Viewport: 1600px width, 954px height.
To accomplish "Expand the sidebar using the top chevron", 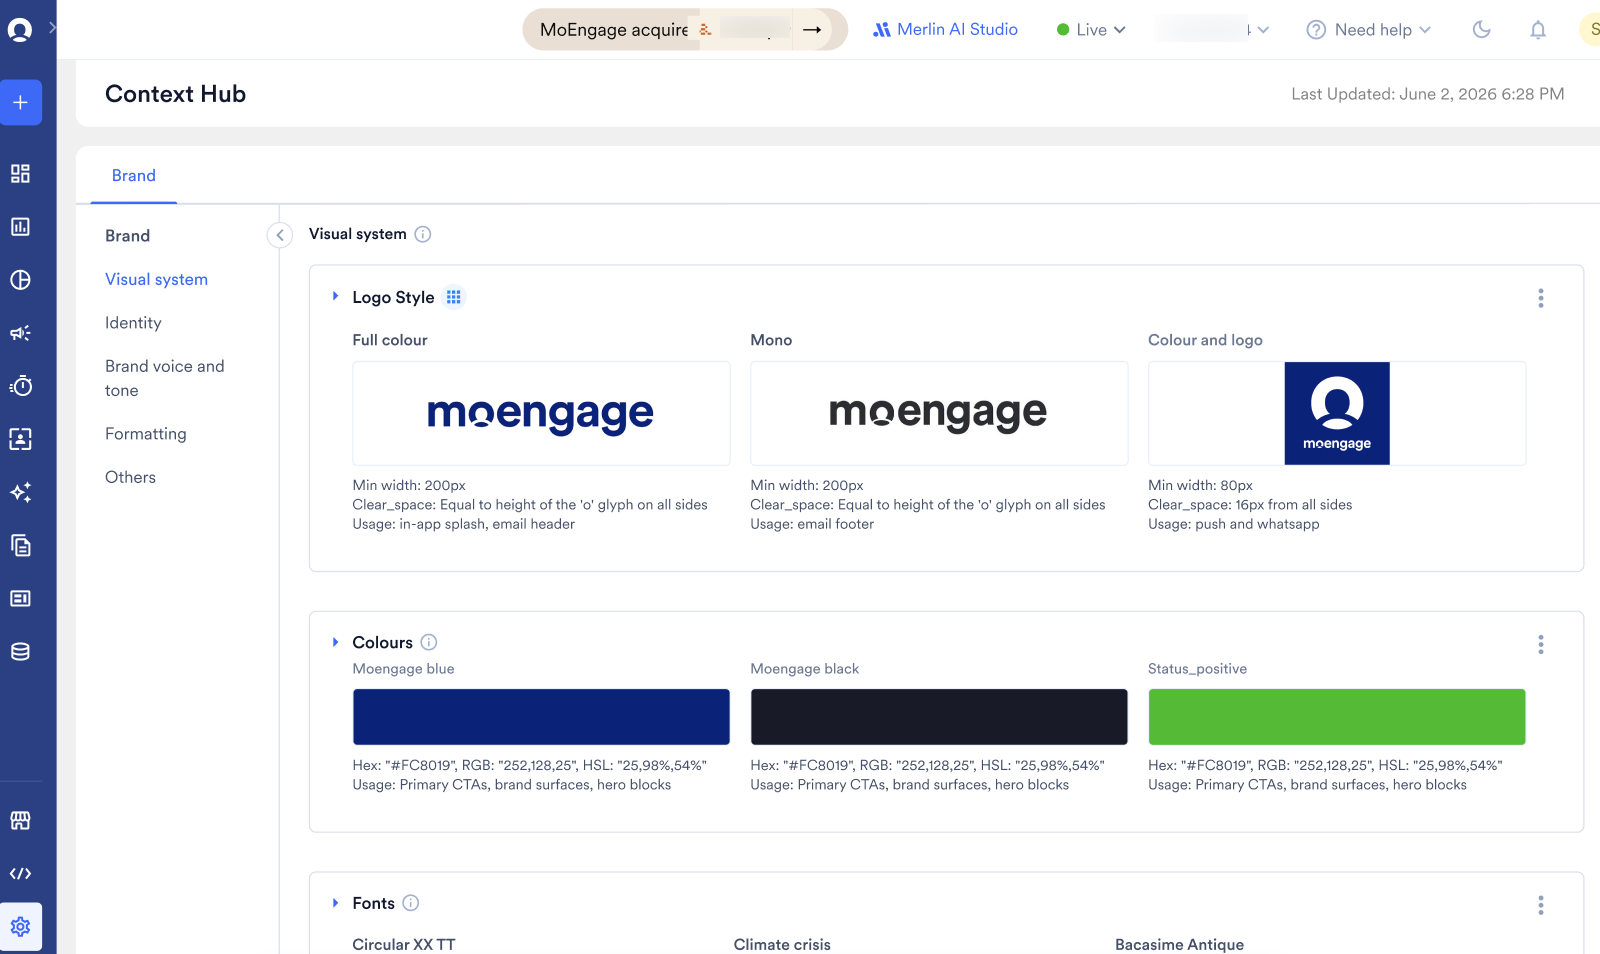I will 52,28.
